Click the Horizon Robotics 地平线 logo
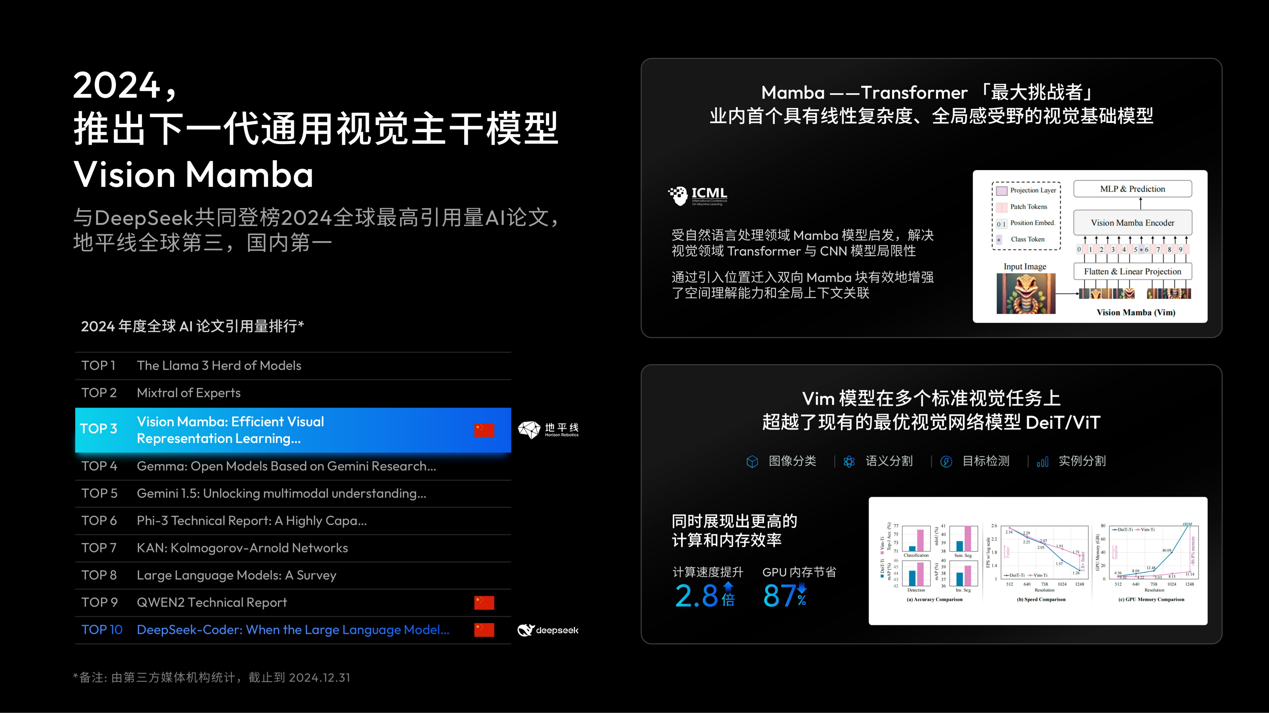Screen dimensions: 1269x713 (x=548, y=430)
